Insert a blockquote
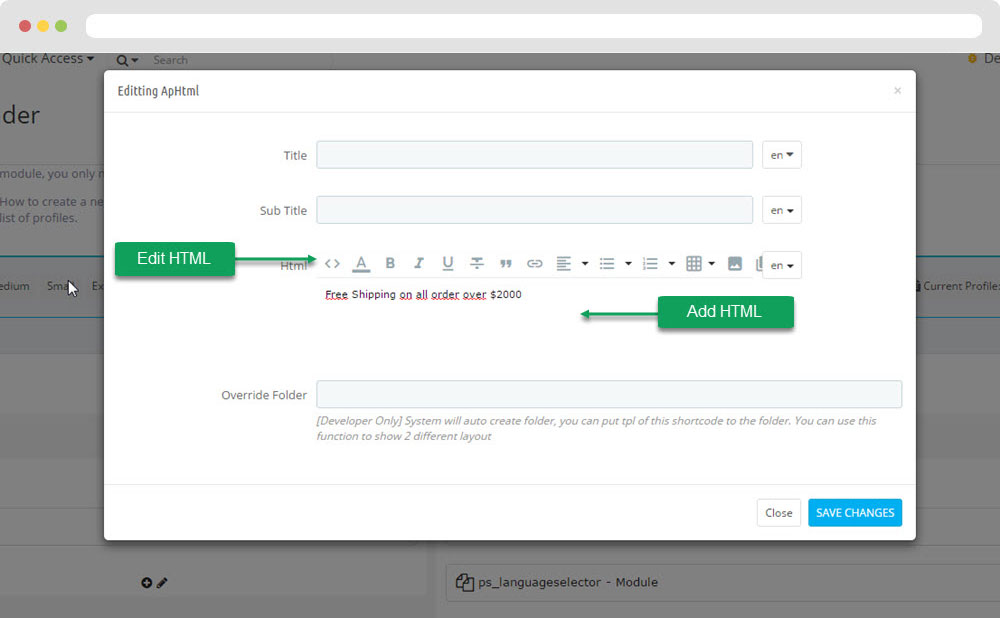The width and height of the screenshot is (1000, 618). tap(506, 264)
